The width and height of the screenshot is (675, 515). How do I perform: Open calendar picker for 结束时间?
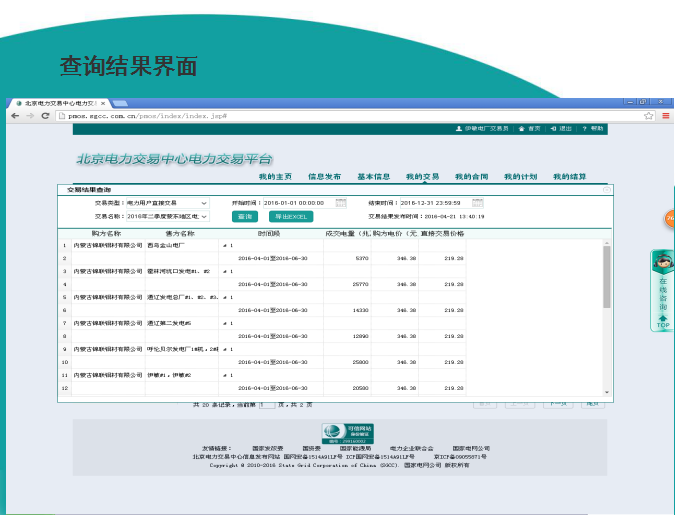point(478,203)
